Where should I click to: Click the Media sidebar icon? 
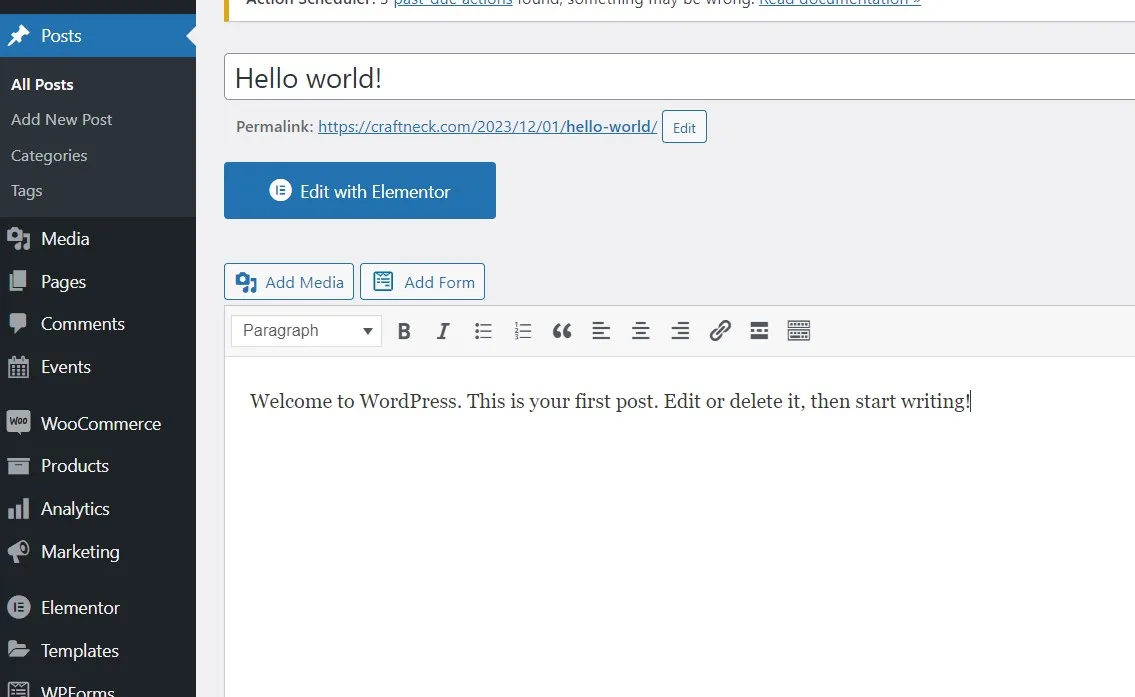coord(19,239)
